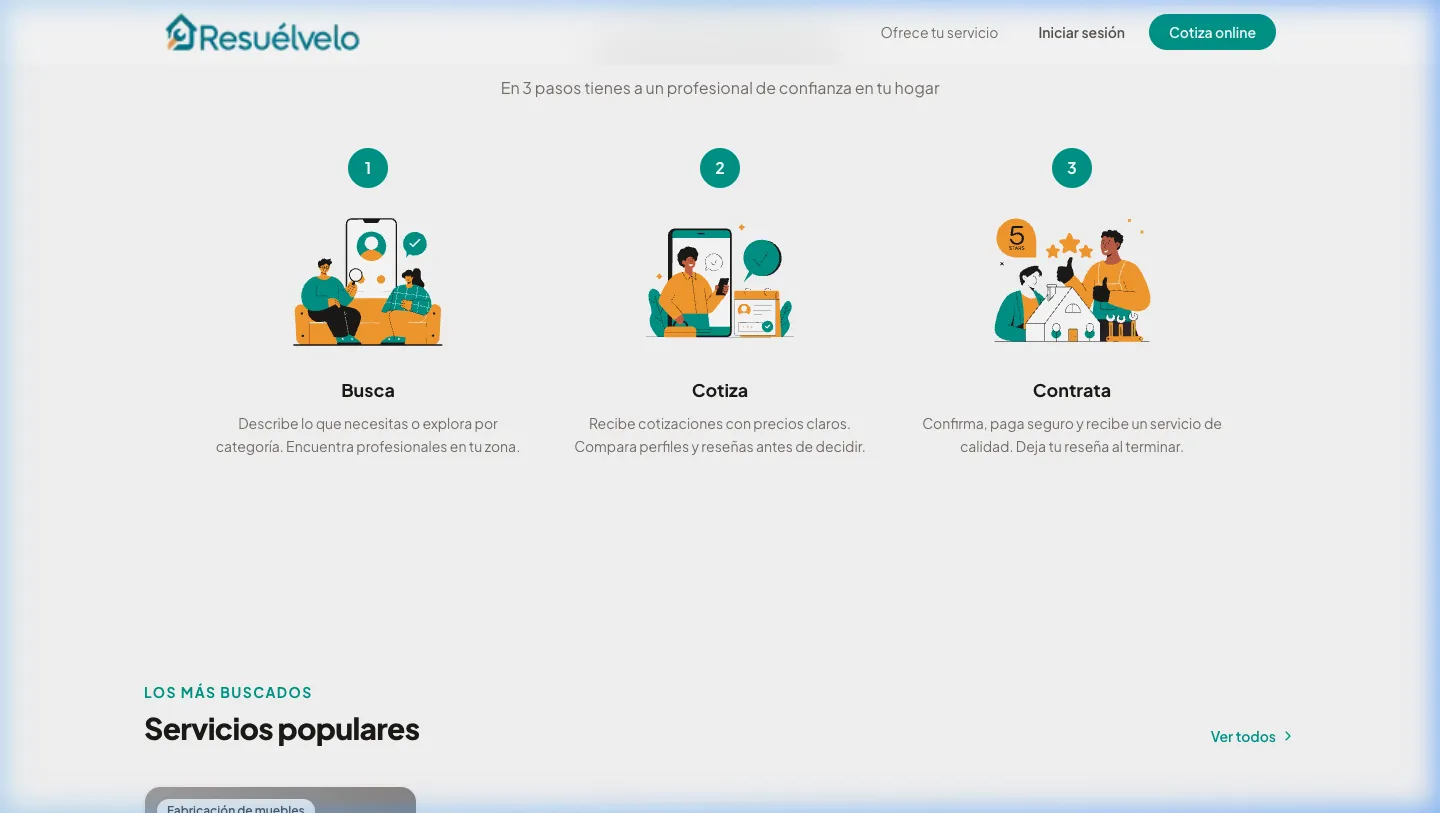Select Ofrece tu servicio in the navigation
This screenshot has height=813, width=1440.
click(939, 32)
